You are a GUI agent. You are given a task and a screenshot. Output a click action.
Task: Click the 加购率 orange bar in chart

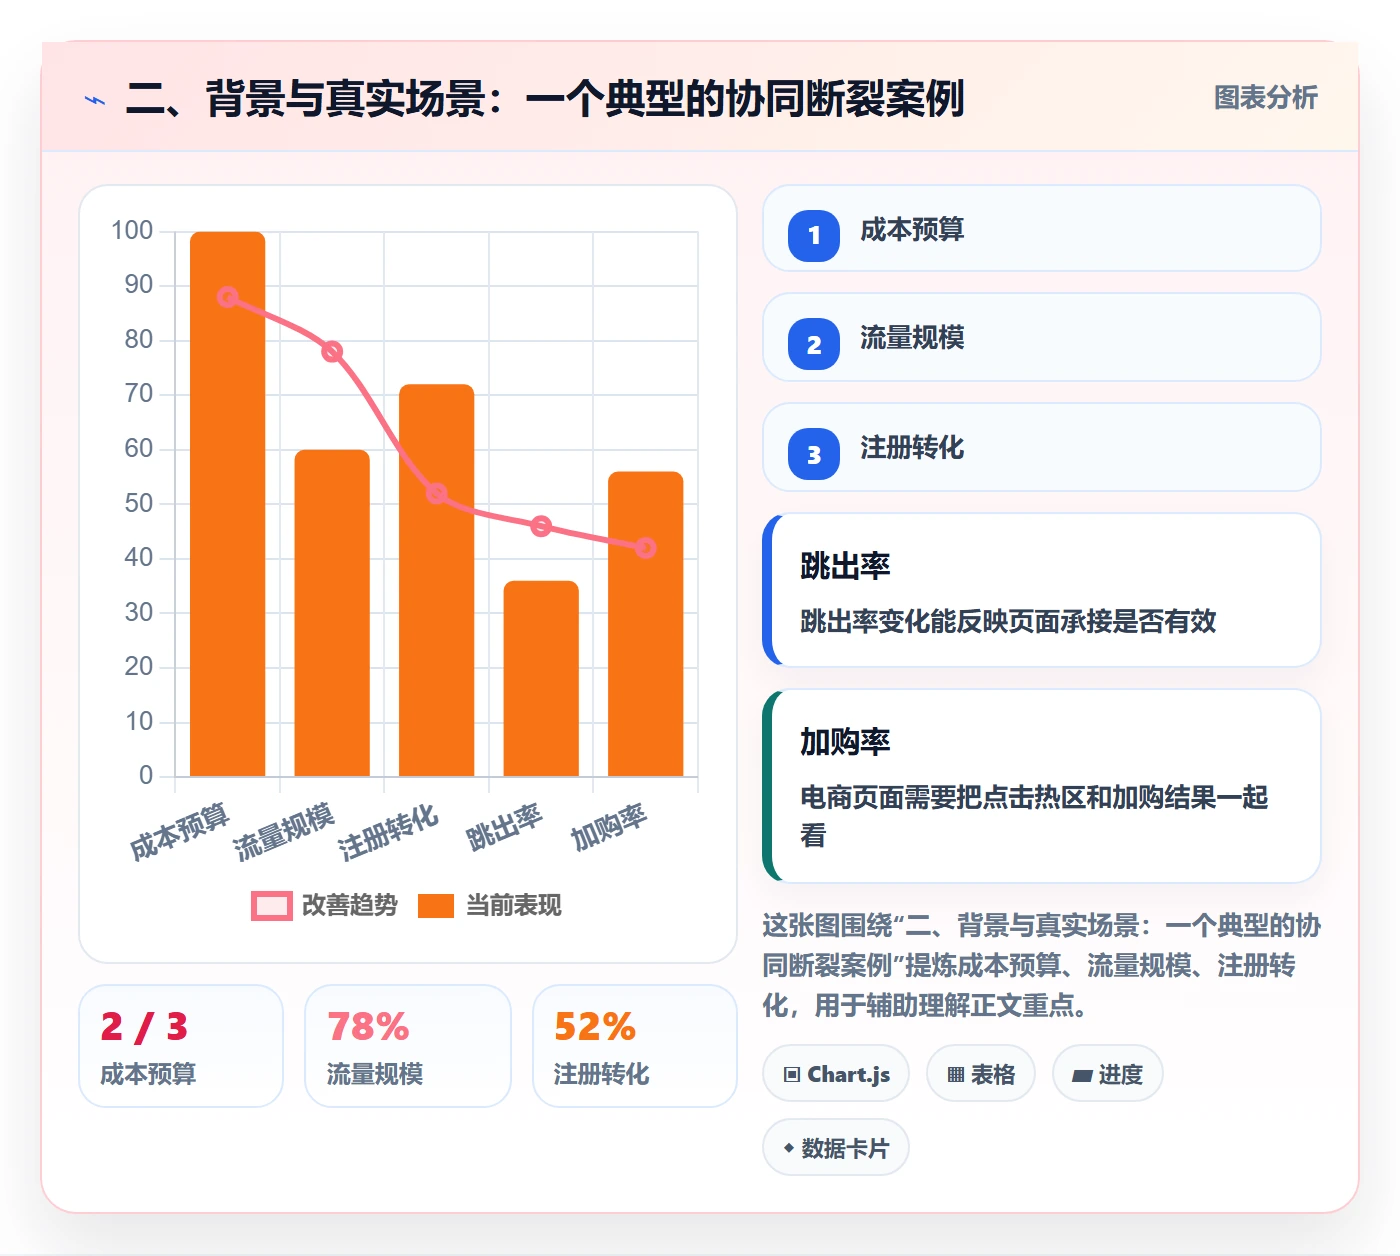coord(646,624)
